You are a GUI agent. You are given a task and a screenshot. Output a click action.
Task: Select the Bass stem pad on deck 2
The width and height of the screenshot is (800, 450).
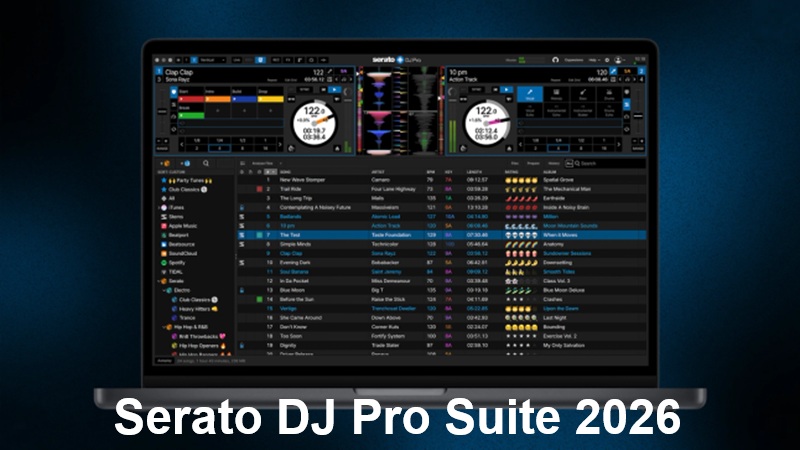(x=583, y=94)
